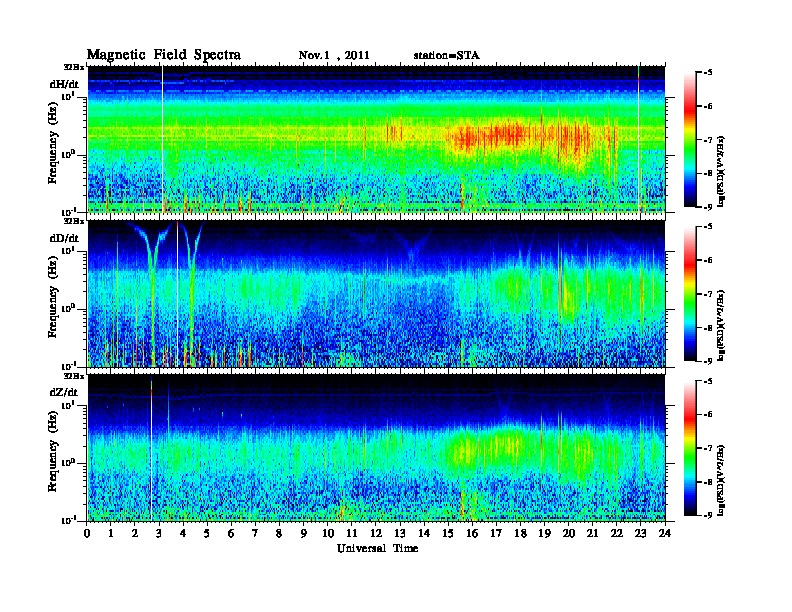
Task: Click the "-8" tick of dZ/dt color bar
Action: point(708,482)
